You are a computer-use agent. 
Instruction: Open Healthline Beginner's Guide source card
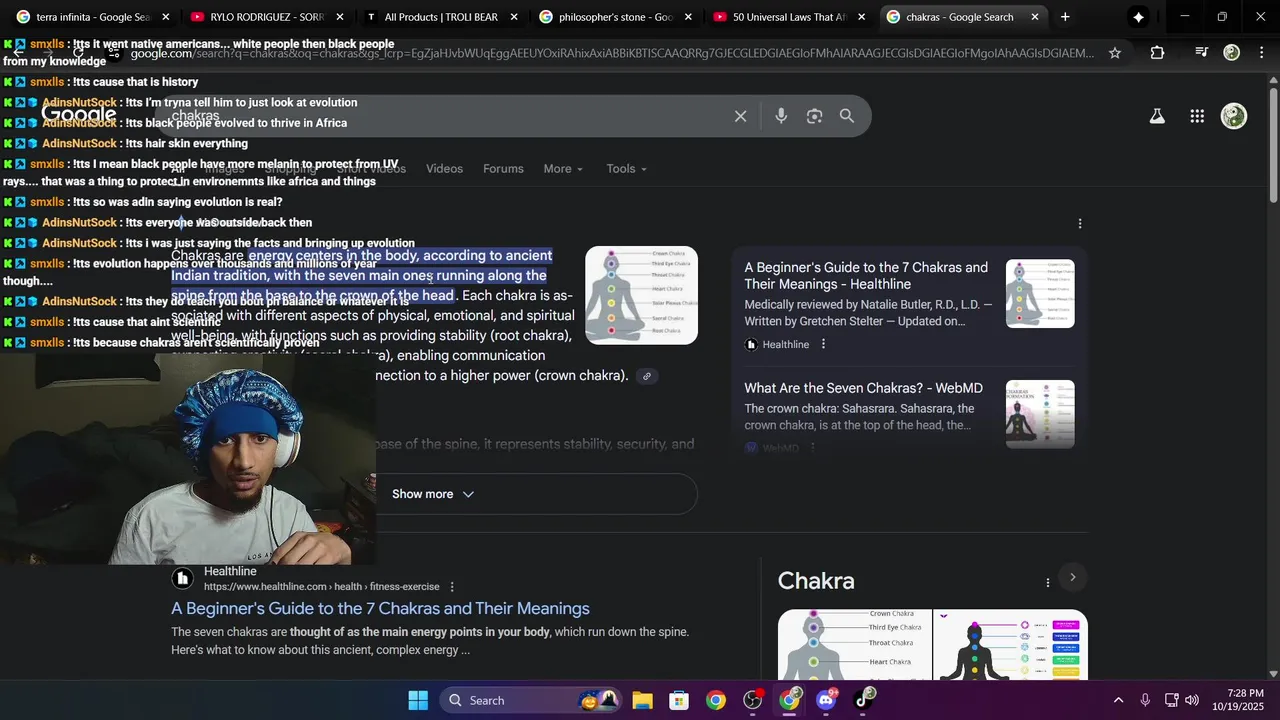[866, 276]
